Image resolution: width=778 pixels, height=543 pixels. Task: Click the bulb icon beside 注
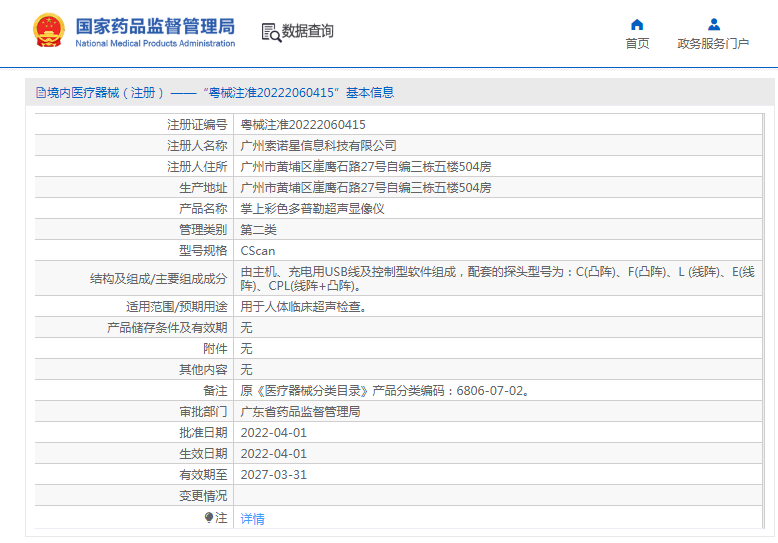pos(209,518)
